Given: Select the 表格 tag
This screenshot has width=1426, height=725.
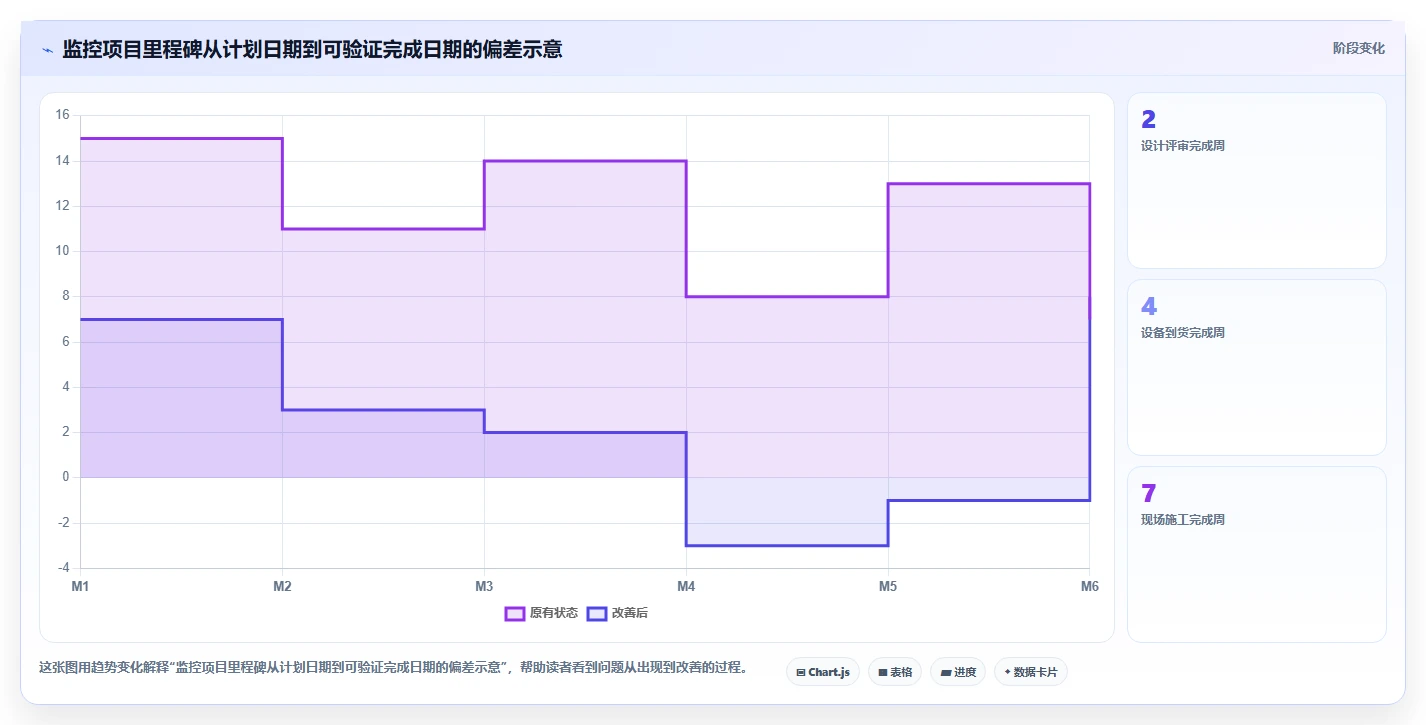Looking at the screenshot, I should (894, 672).
